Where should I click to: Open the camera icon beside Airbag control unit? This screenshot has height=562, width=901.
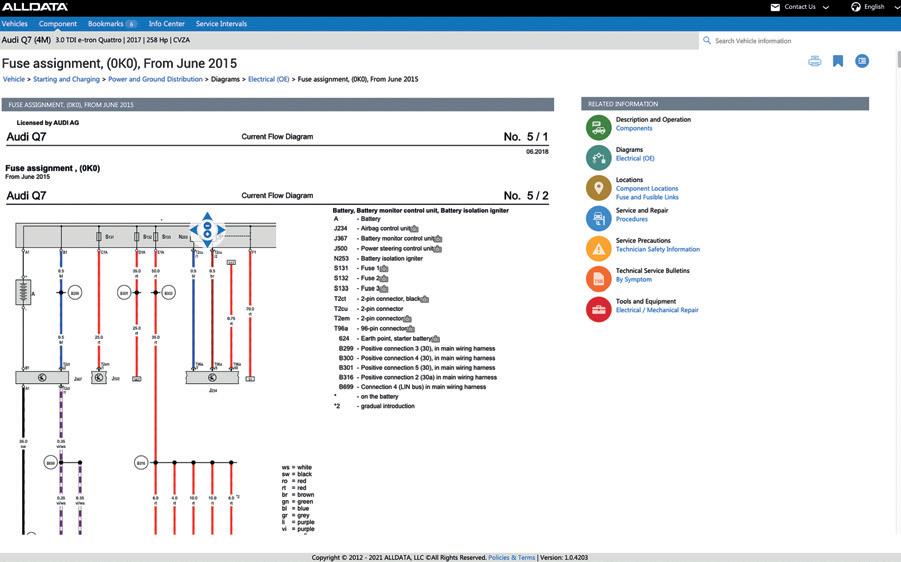(415, 229)
